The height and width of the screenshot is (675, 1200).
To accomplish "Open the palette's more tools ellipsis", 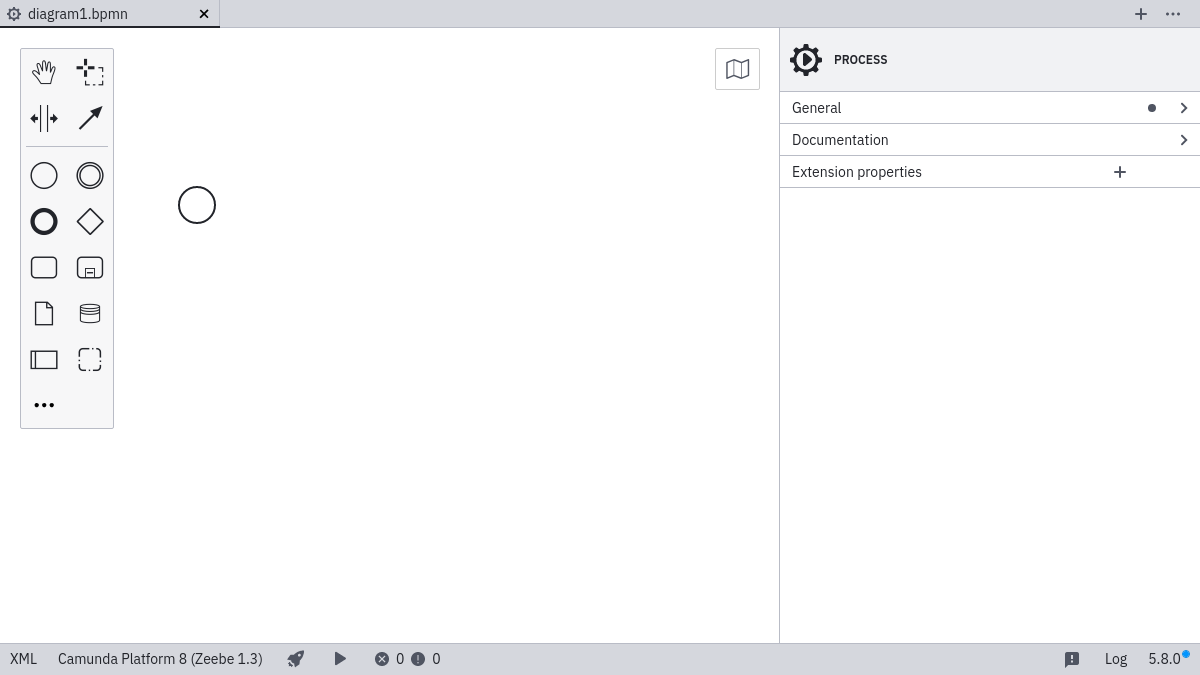I will point(44,405).
